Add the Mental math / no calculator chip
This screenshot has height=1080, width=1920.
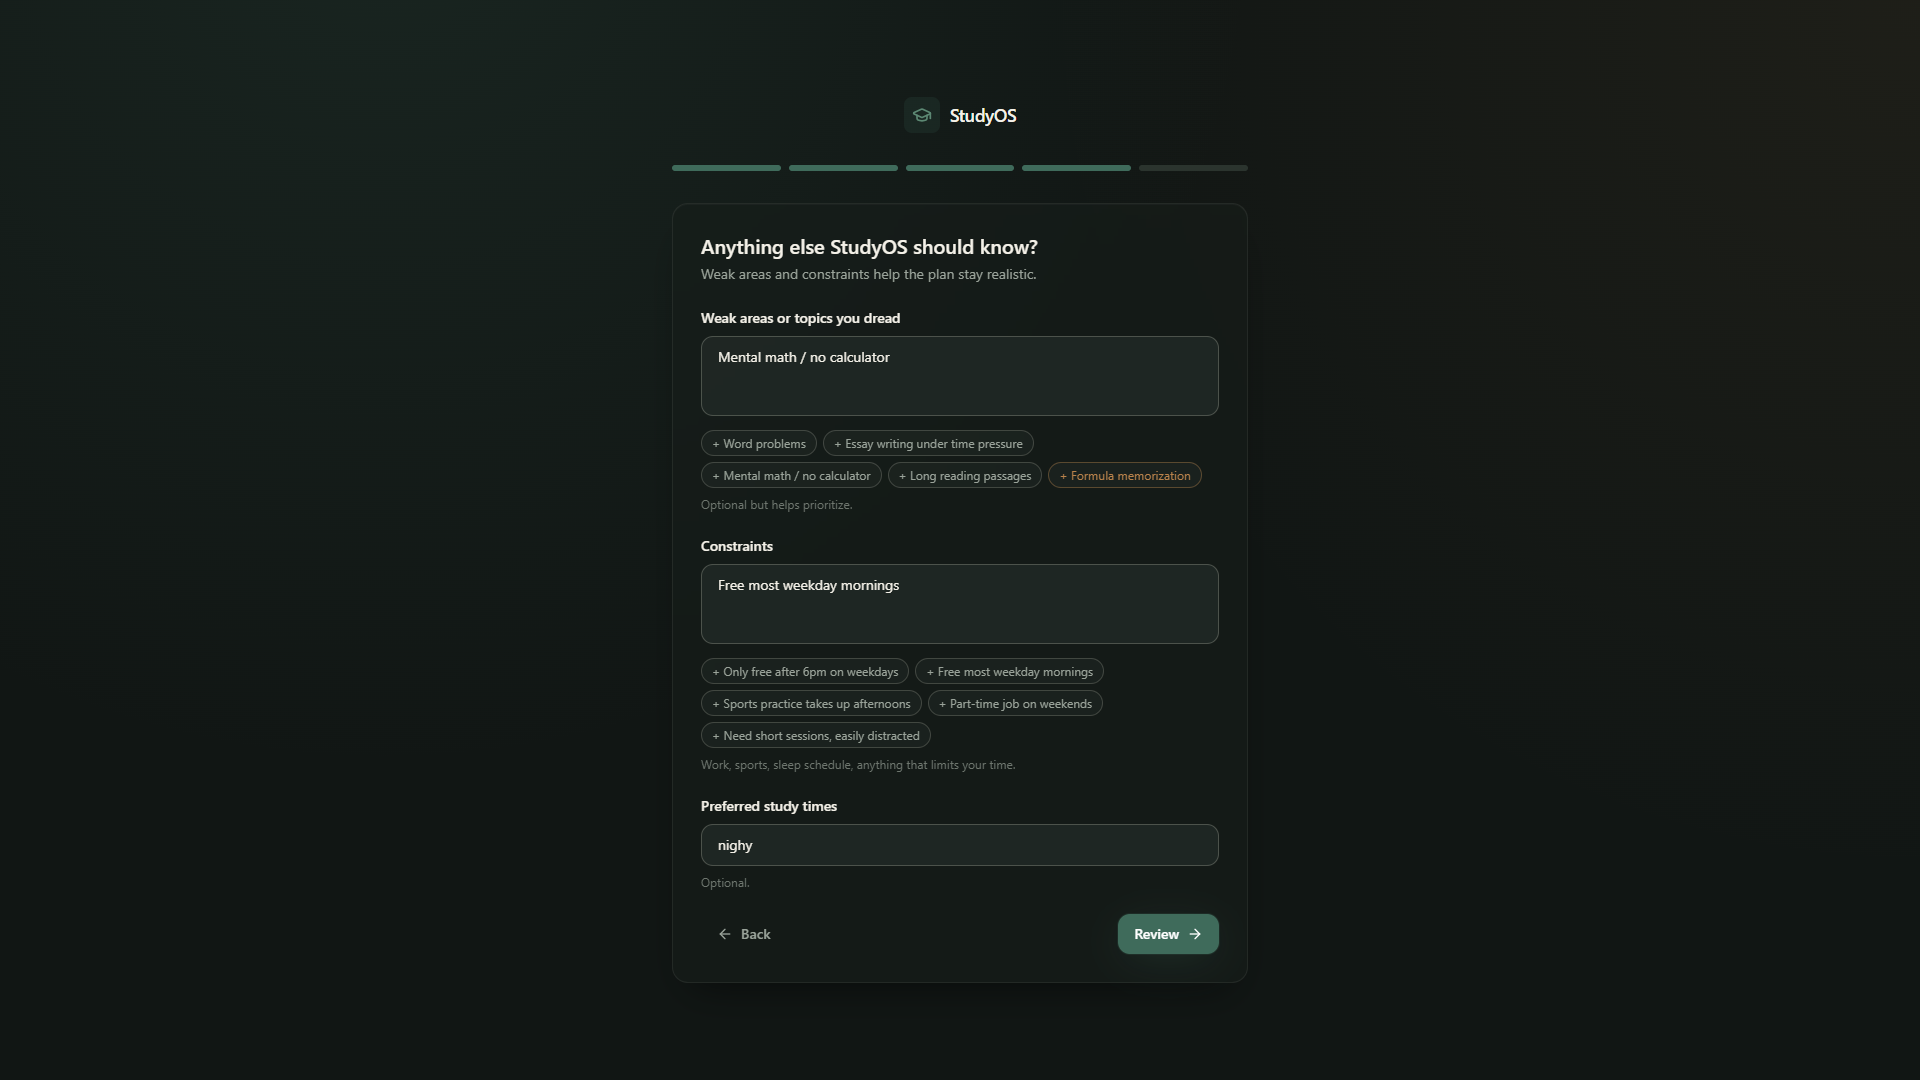coord(791,476)
